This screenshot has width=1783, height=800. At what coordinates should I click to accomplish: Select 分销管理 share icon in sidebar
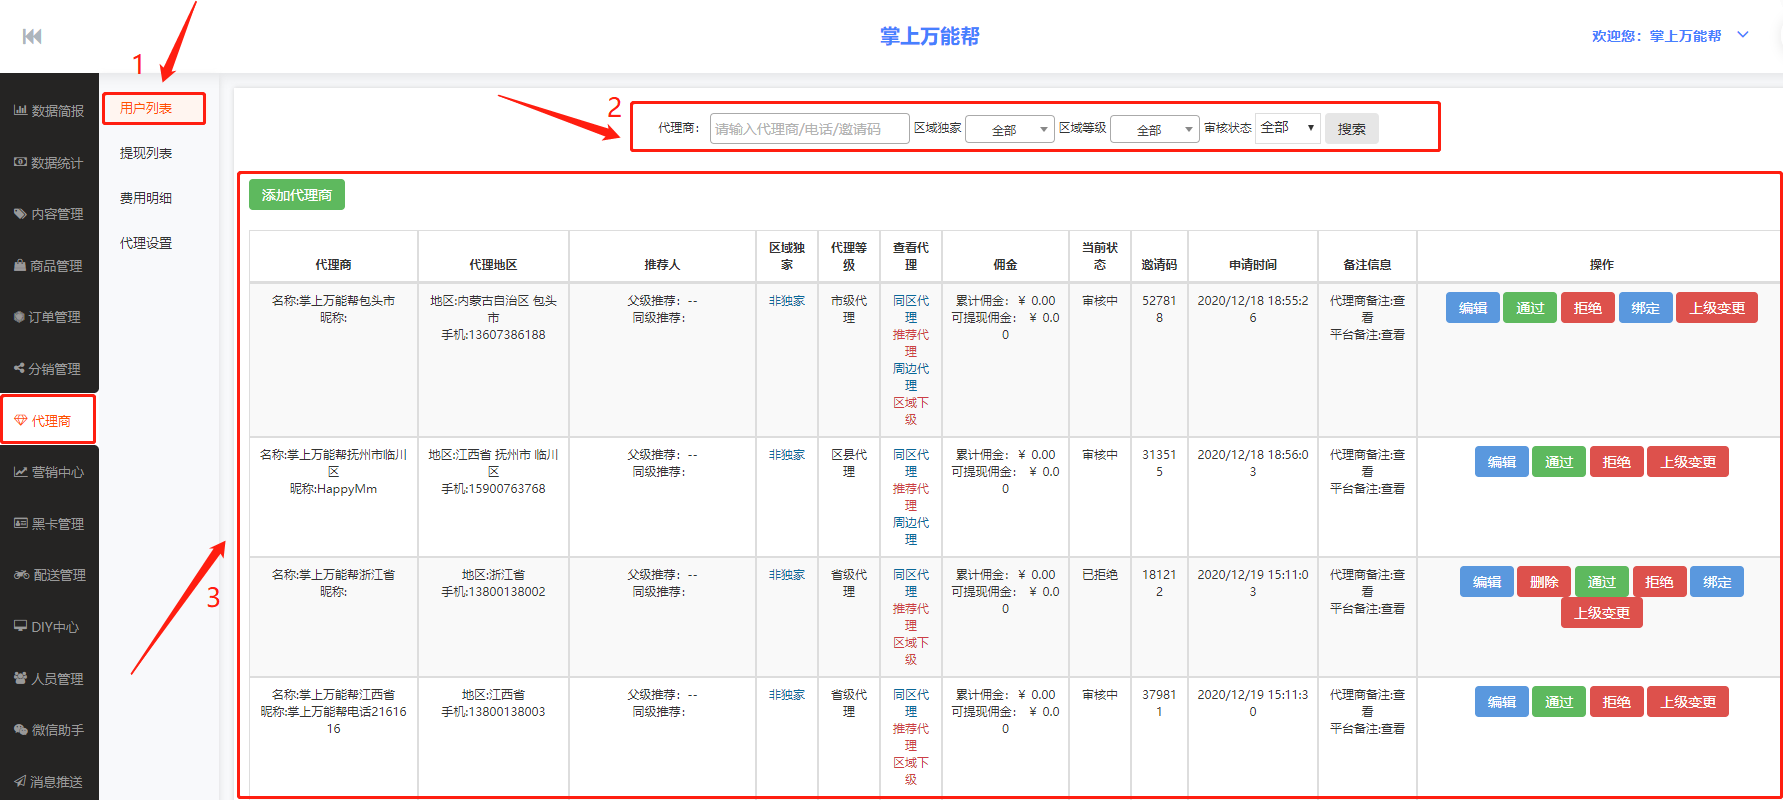(x=20, y=369)
